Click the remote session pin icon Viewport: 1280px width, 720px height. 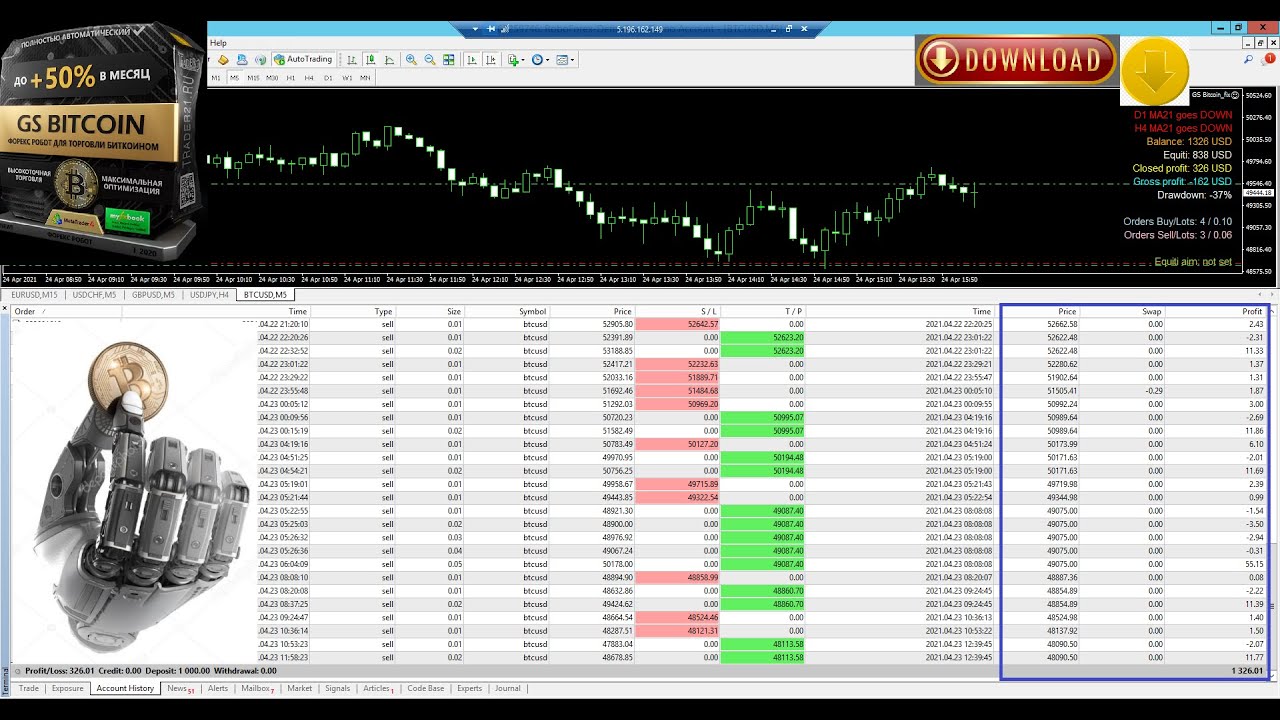pos(491,29)
